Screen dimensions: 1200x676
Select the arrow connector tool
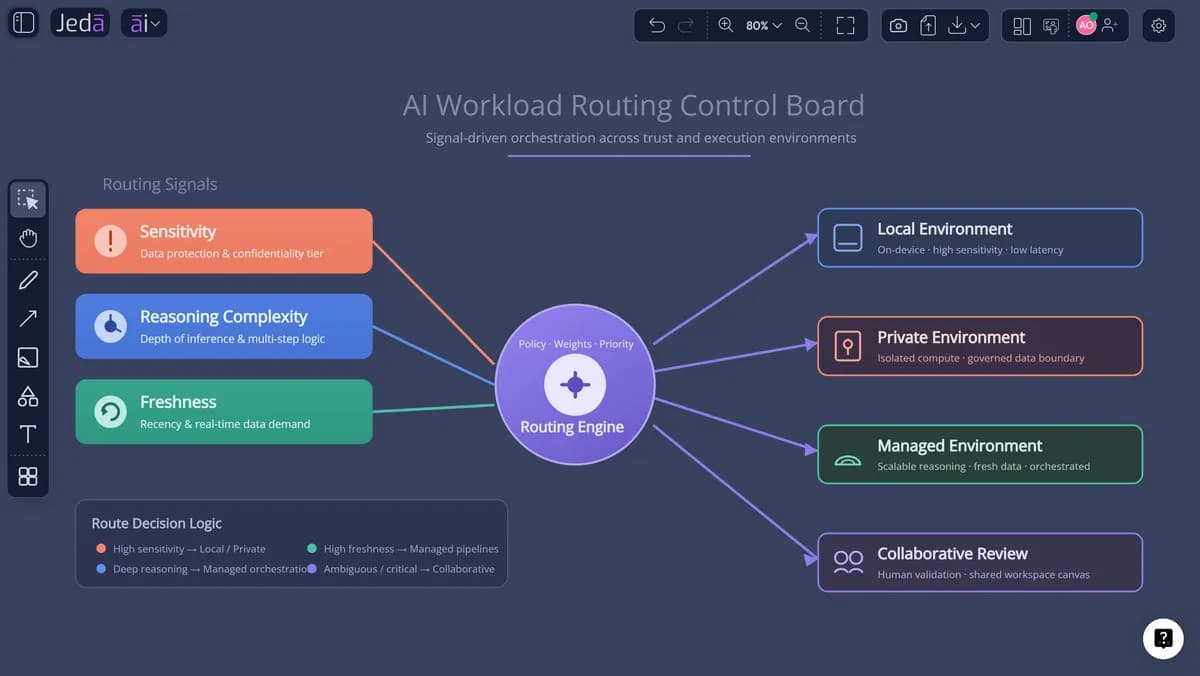(x=28, y=319)
